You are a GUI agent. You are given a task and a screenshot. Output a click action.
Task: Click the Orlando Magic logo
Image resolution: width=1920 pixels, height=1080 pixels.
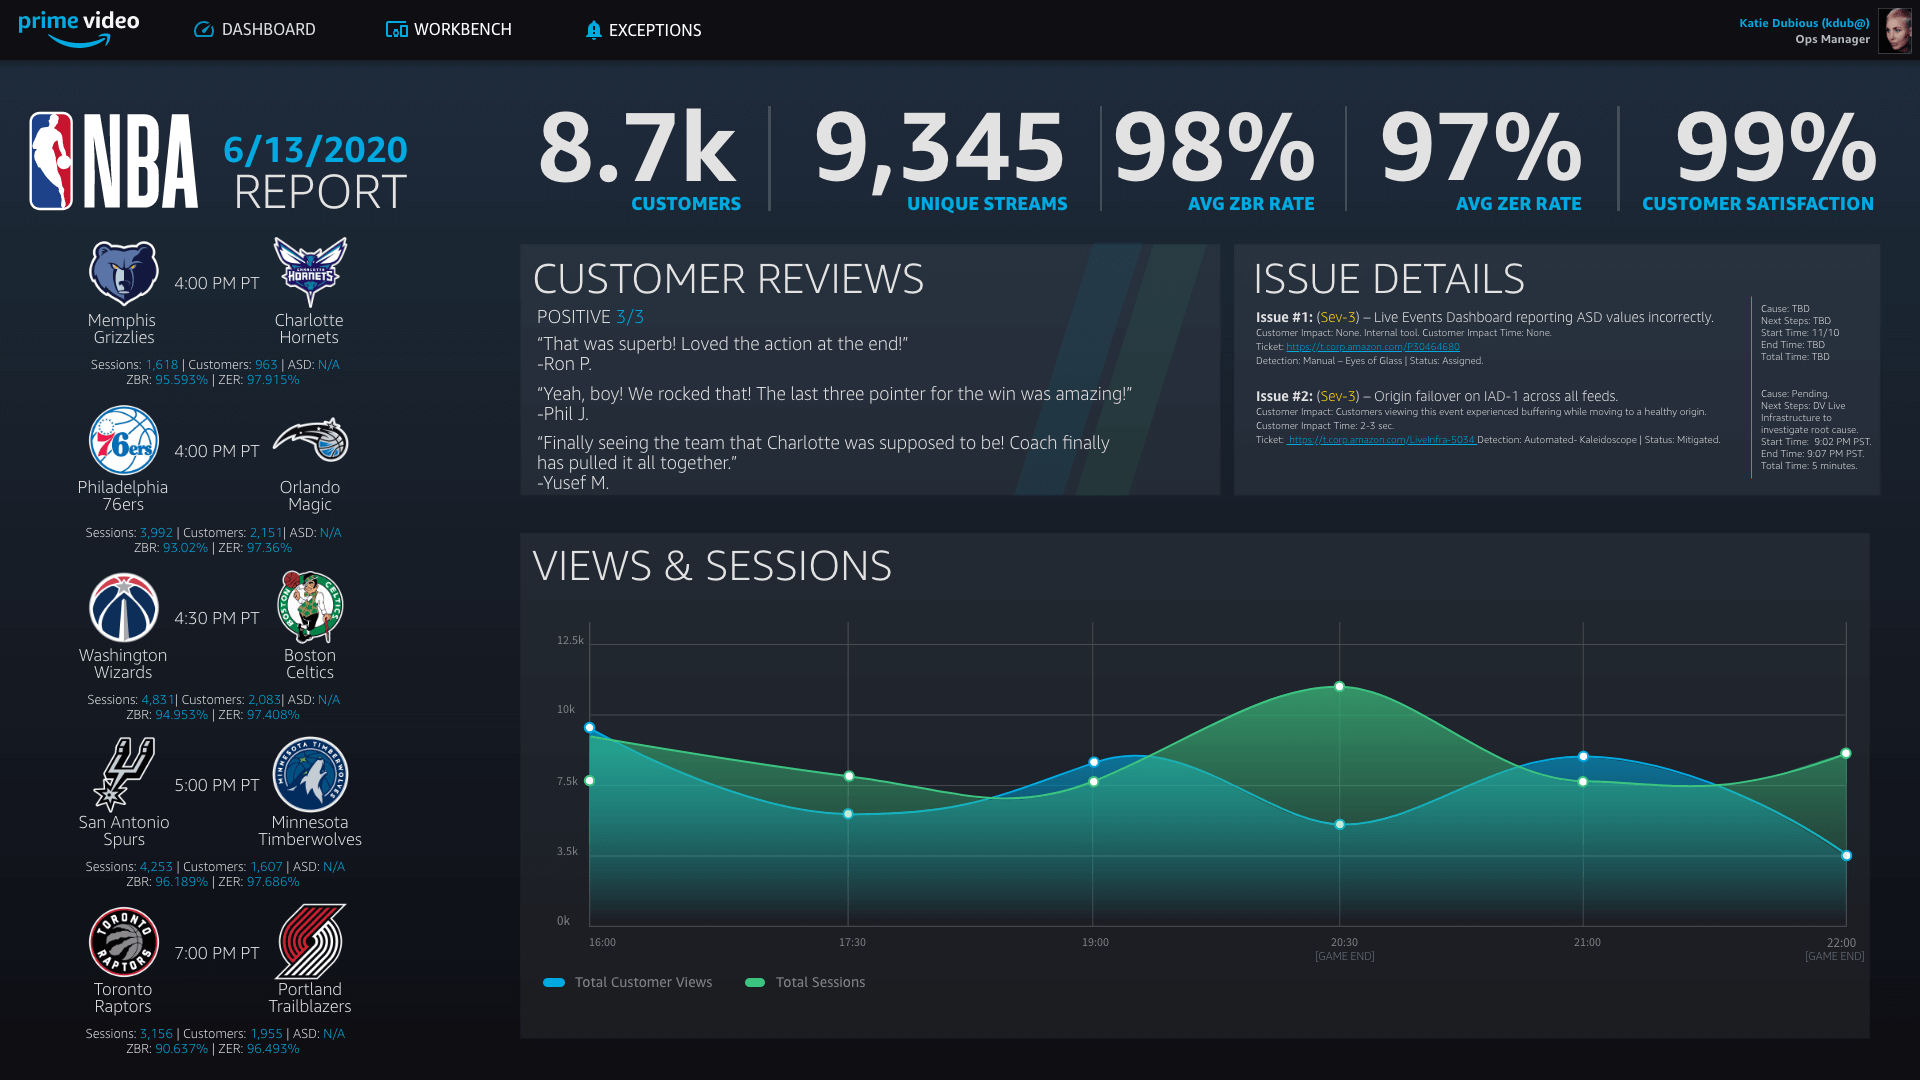tap(310, 440)
